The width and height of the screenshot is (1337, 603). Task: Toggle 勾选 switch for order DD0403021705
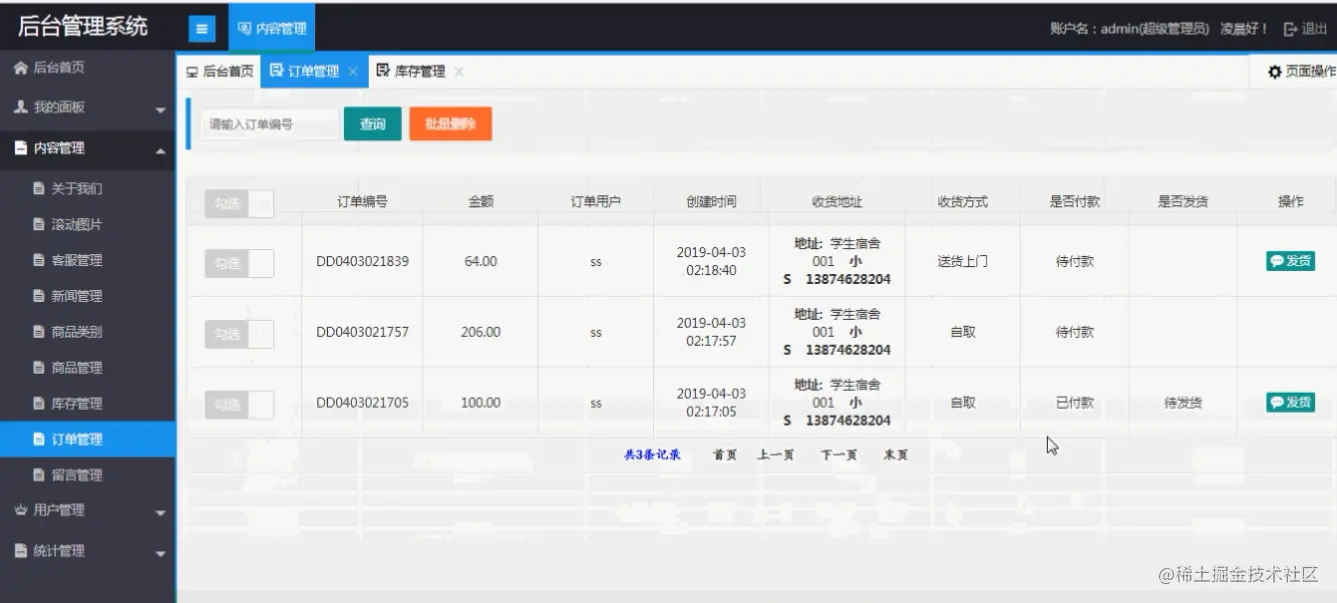coord(239,404)
